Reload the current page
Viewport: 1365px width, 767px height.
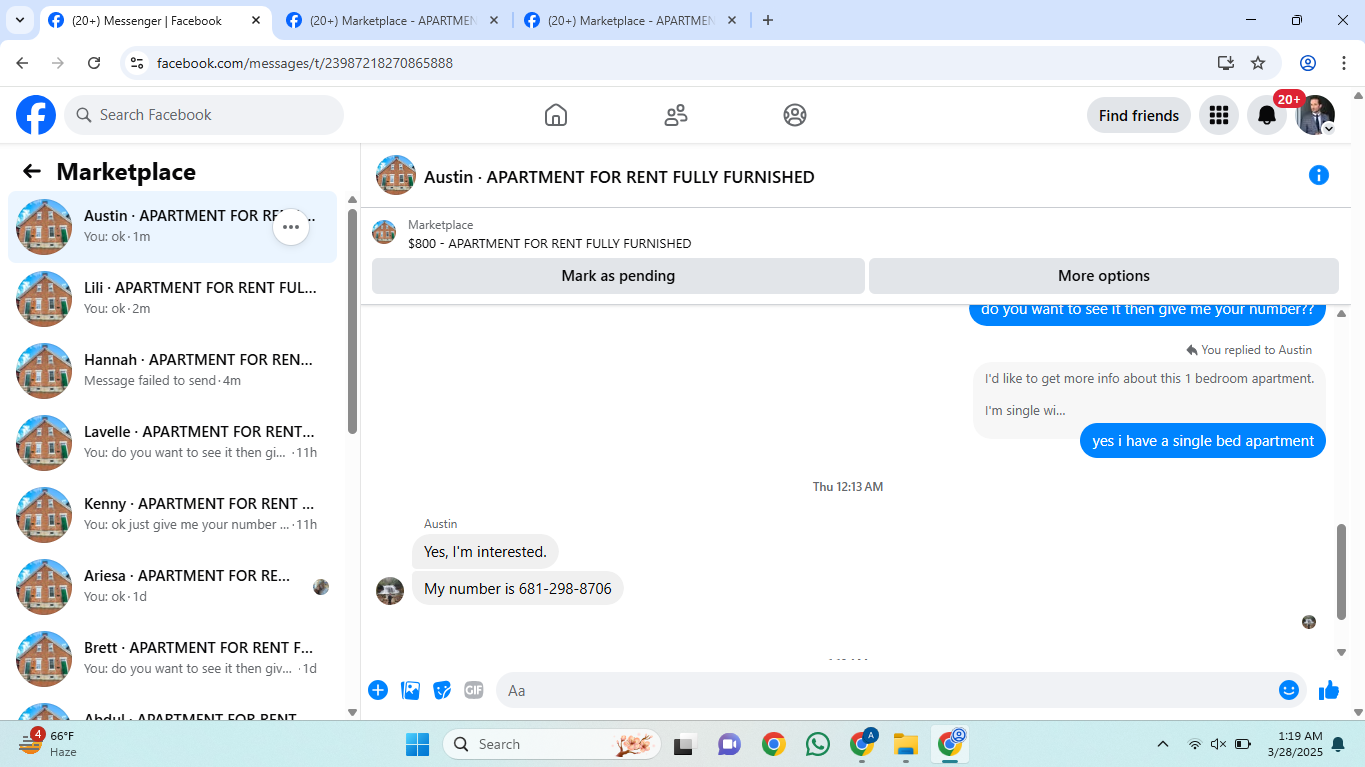click(x=94, y=63)
